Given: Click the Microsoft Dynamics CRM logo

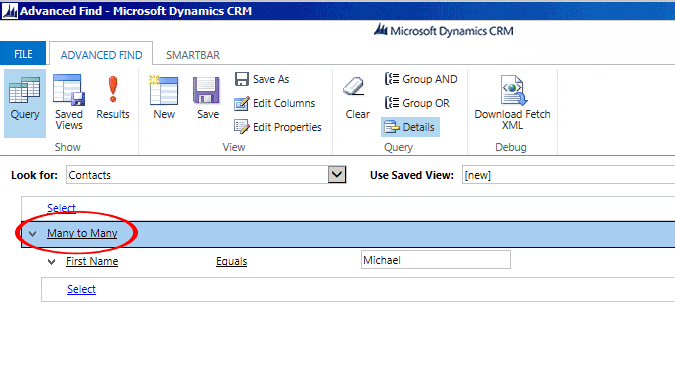Looking at the screenshot, I should click(x=443, y=31).
